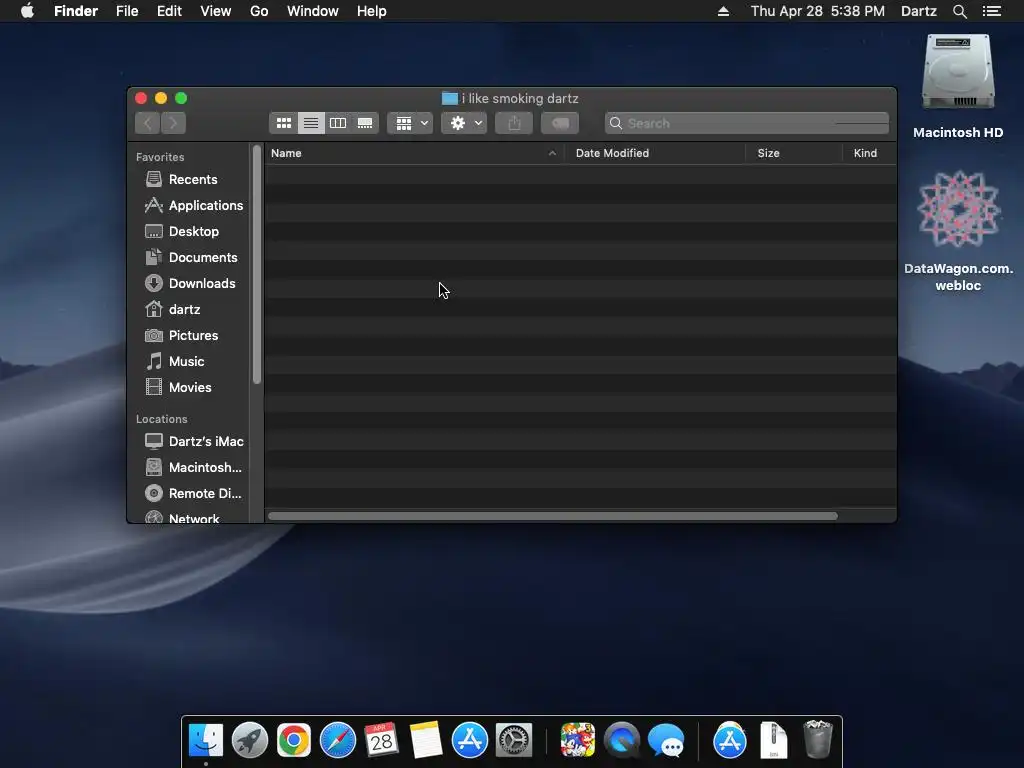The width and height of the screenshot is (1024, 768).
Task: Open Spotlight search magnifier in menu bar
Action: coord(959,11)
